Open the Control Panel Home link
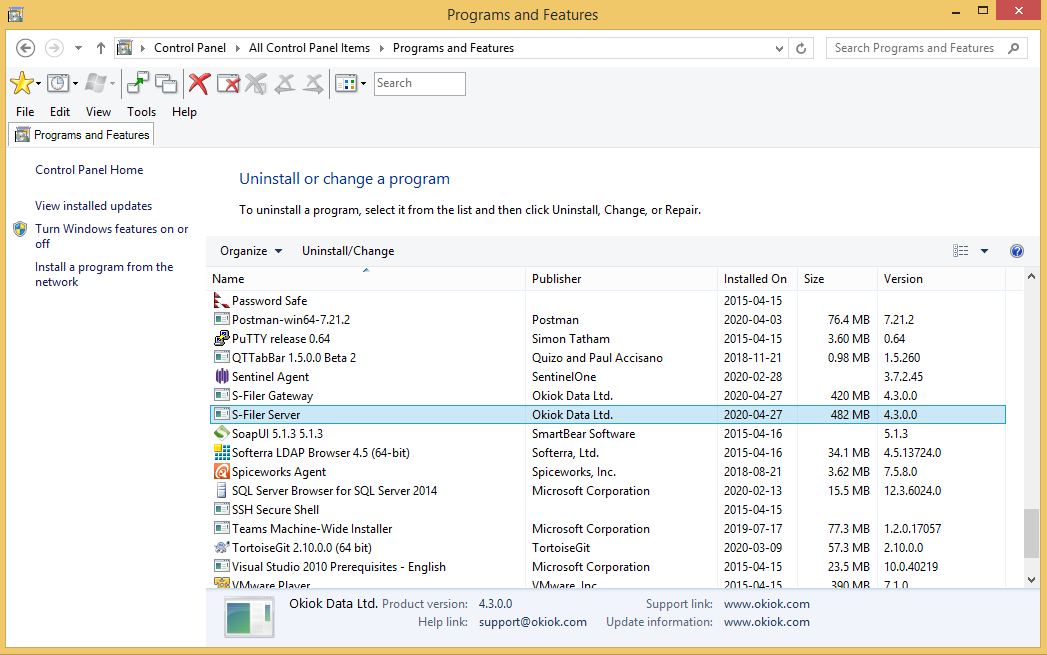 pos(89,170)
